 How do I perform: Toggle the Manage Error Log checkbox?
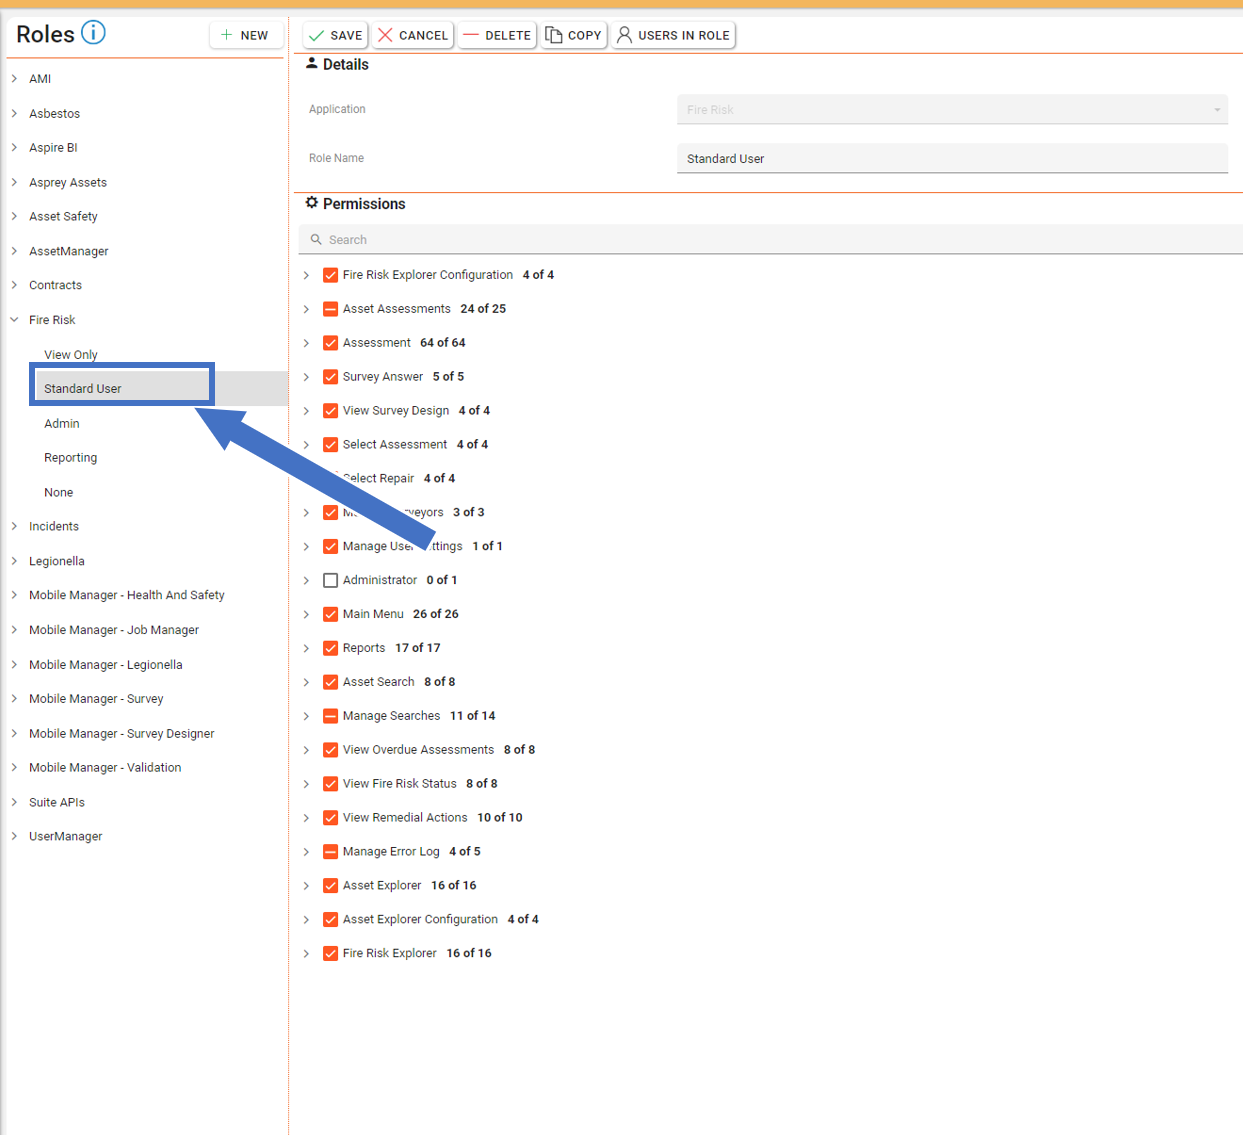(x=330, y=852)
